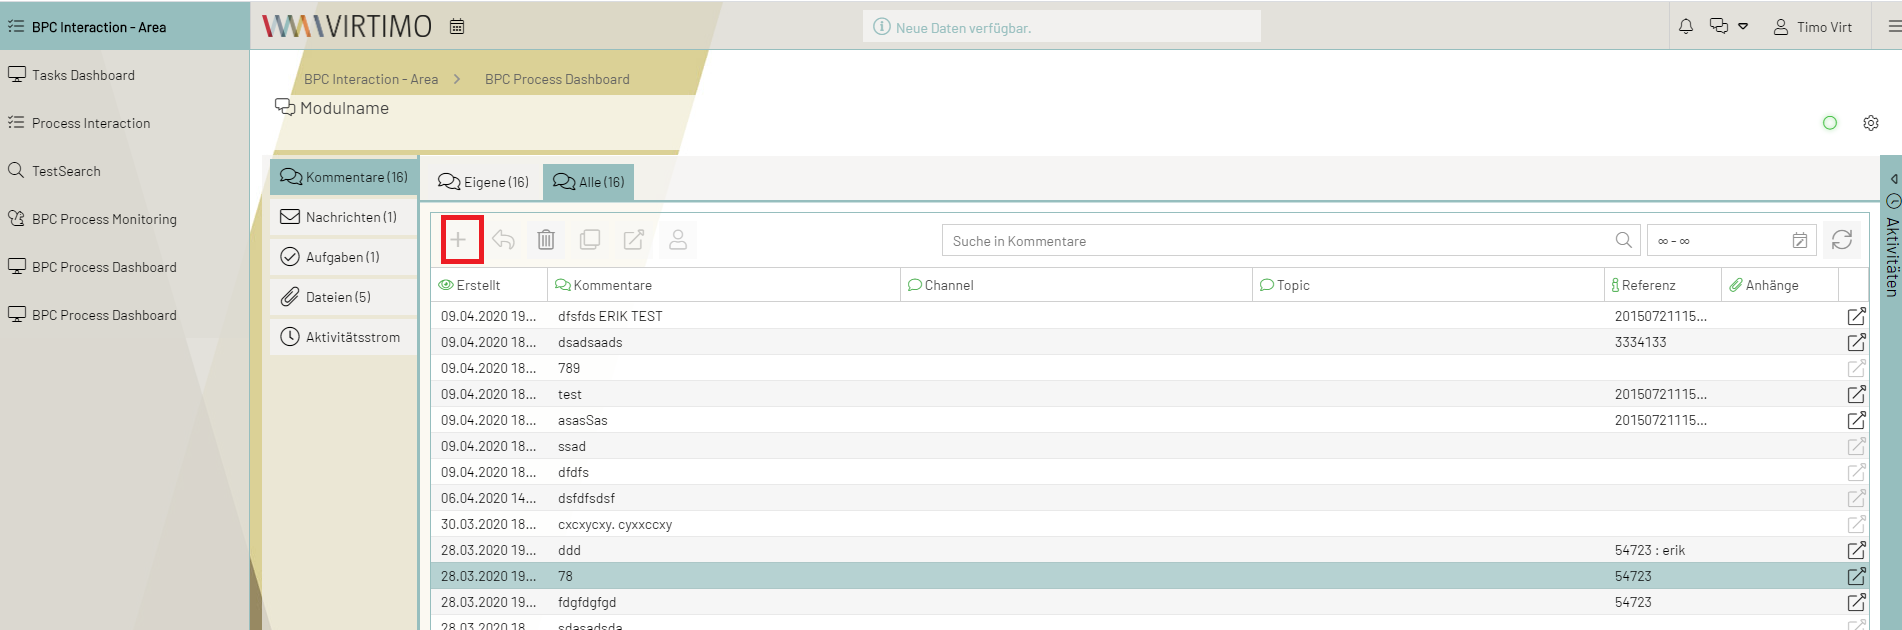Image resolution: width=1902 pixels, height=630 pixels.
Task: Open Timo Virt user profile
Action: coord(1813,27)
